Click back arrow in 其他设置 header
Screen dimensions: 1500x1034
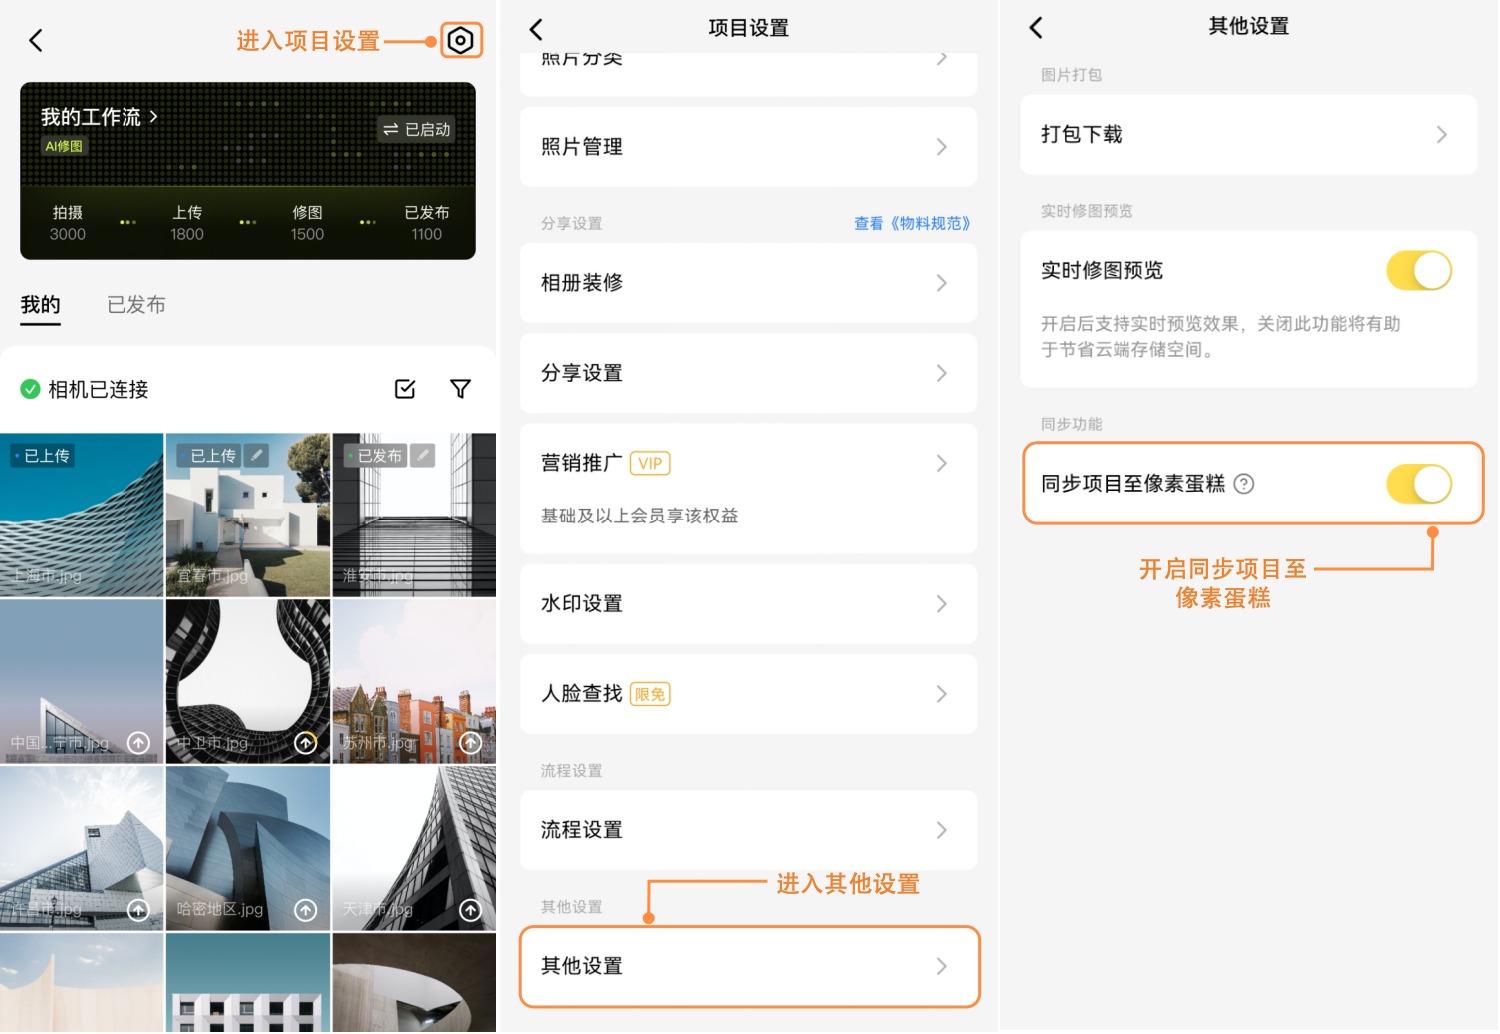[x=1036, y=28]
